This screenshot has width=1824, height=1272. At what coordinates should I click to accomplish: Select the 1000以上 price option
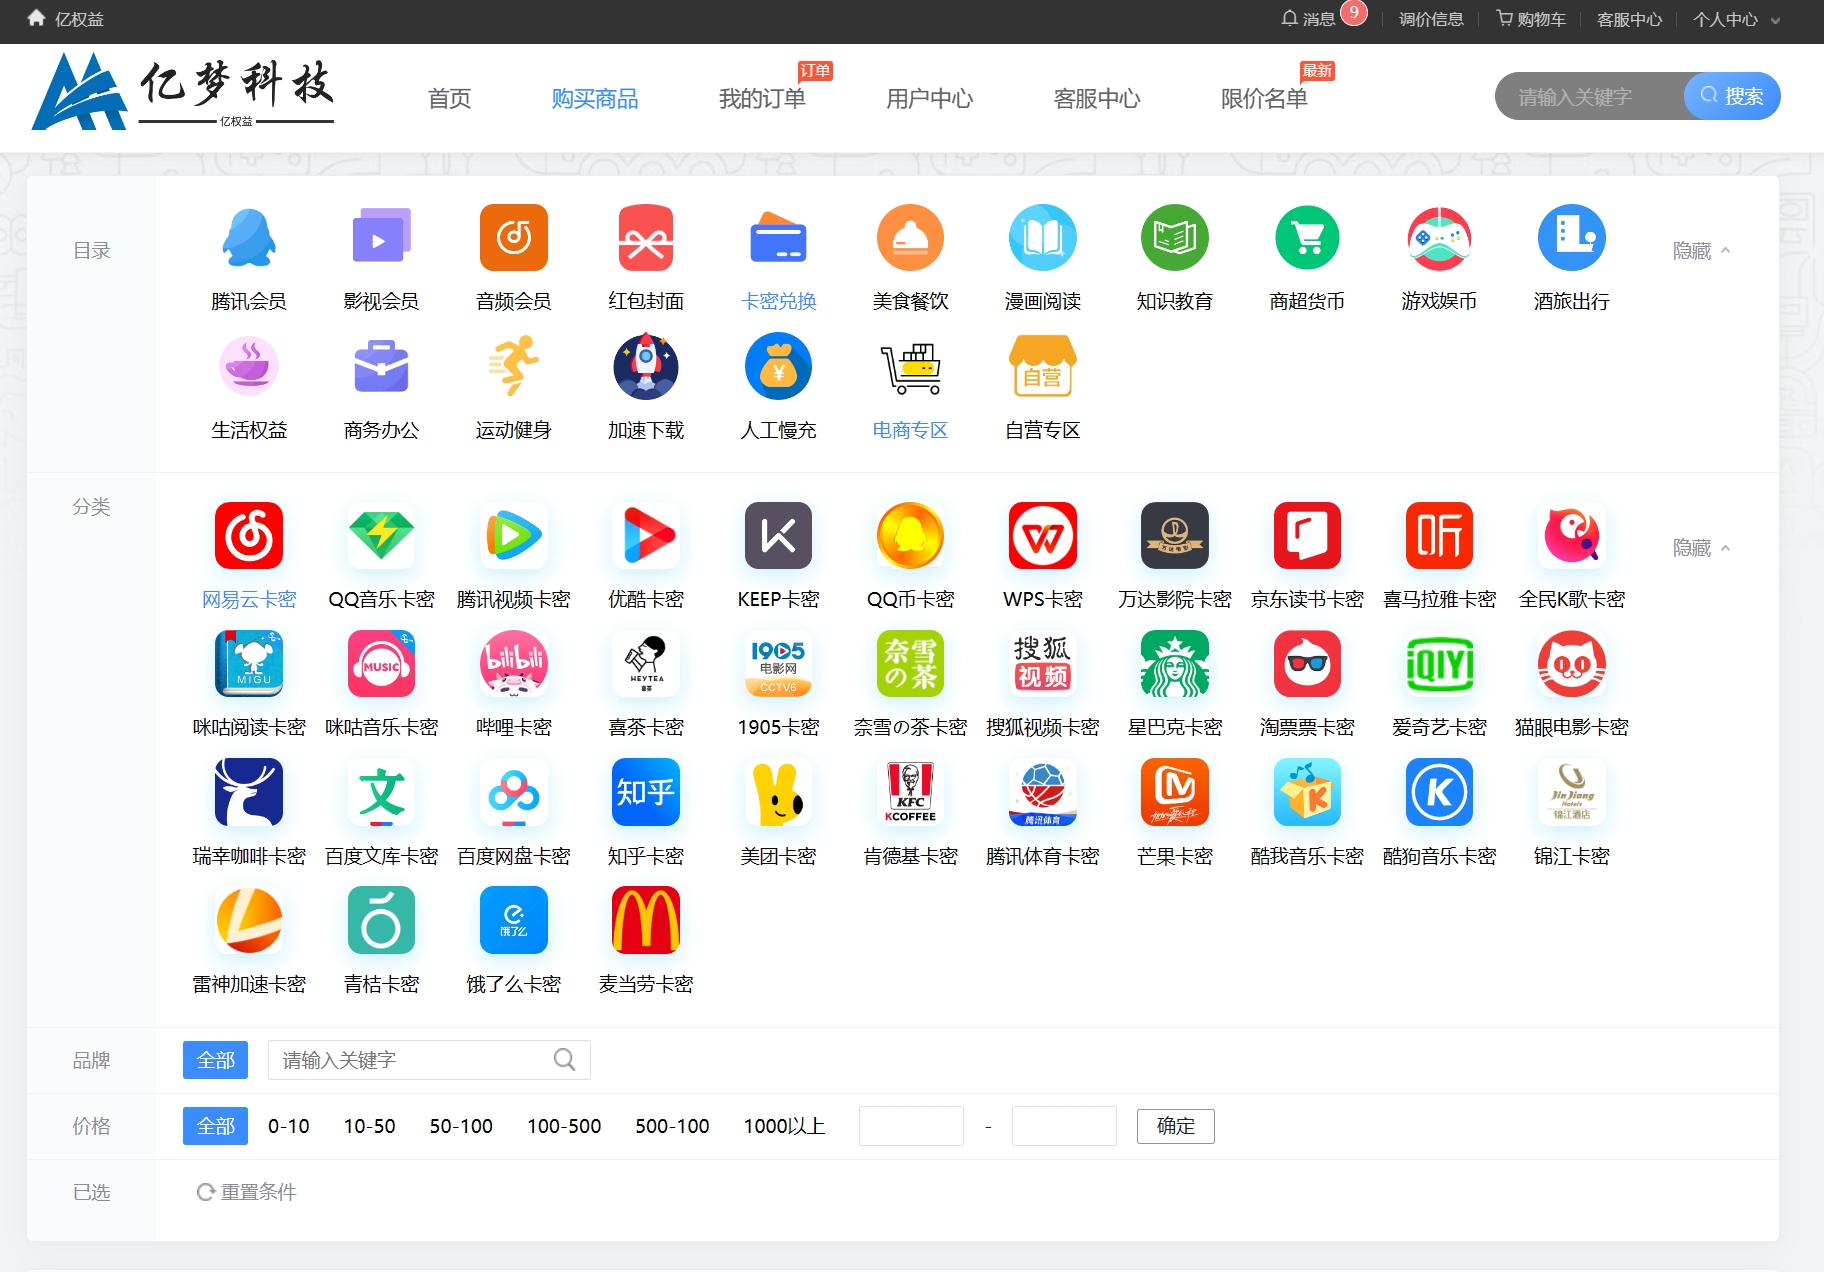[785, 1126]
